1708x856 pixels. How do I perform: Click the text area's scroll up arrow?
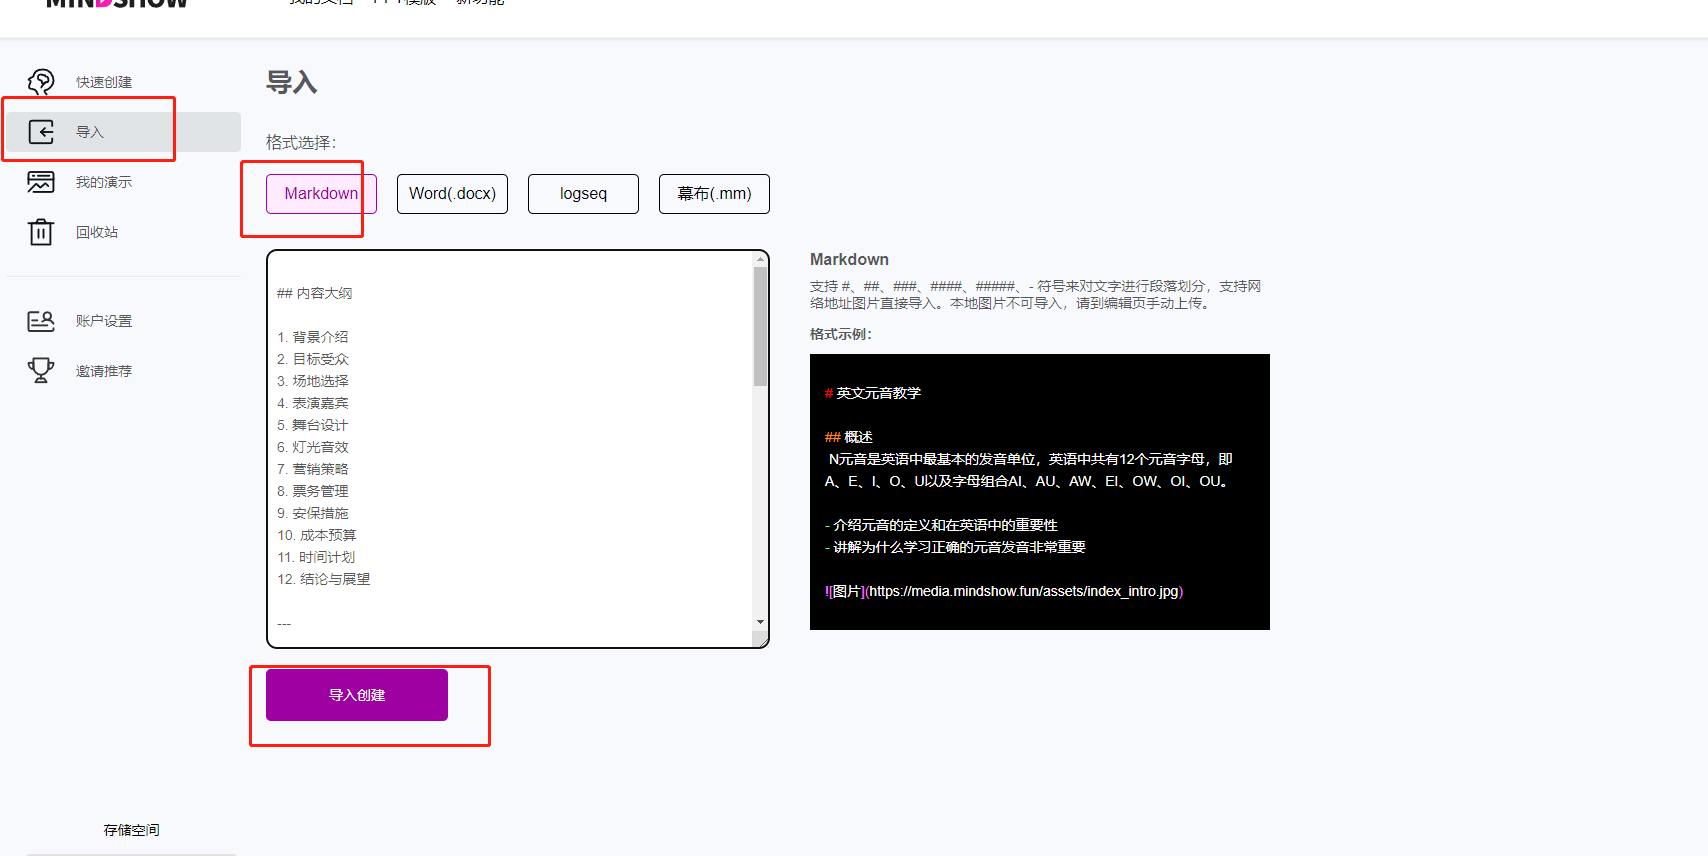(x=761, y=260)
